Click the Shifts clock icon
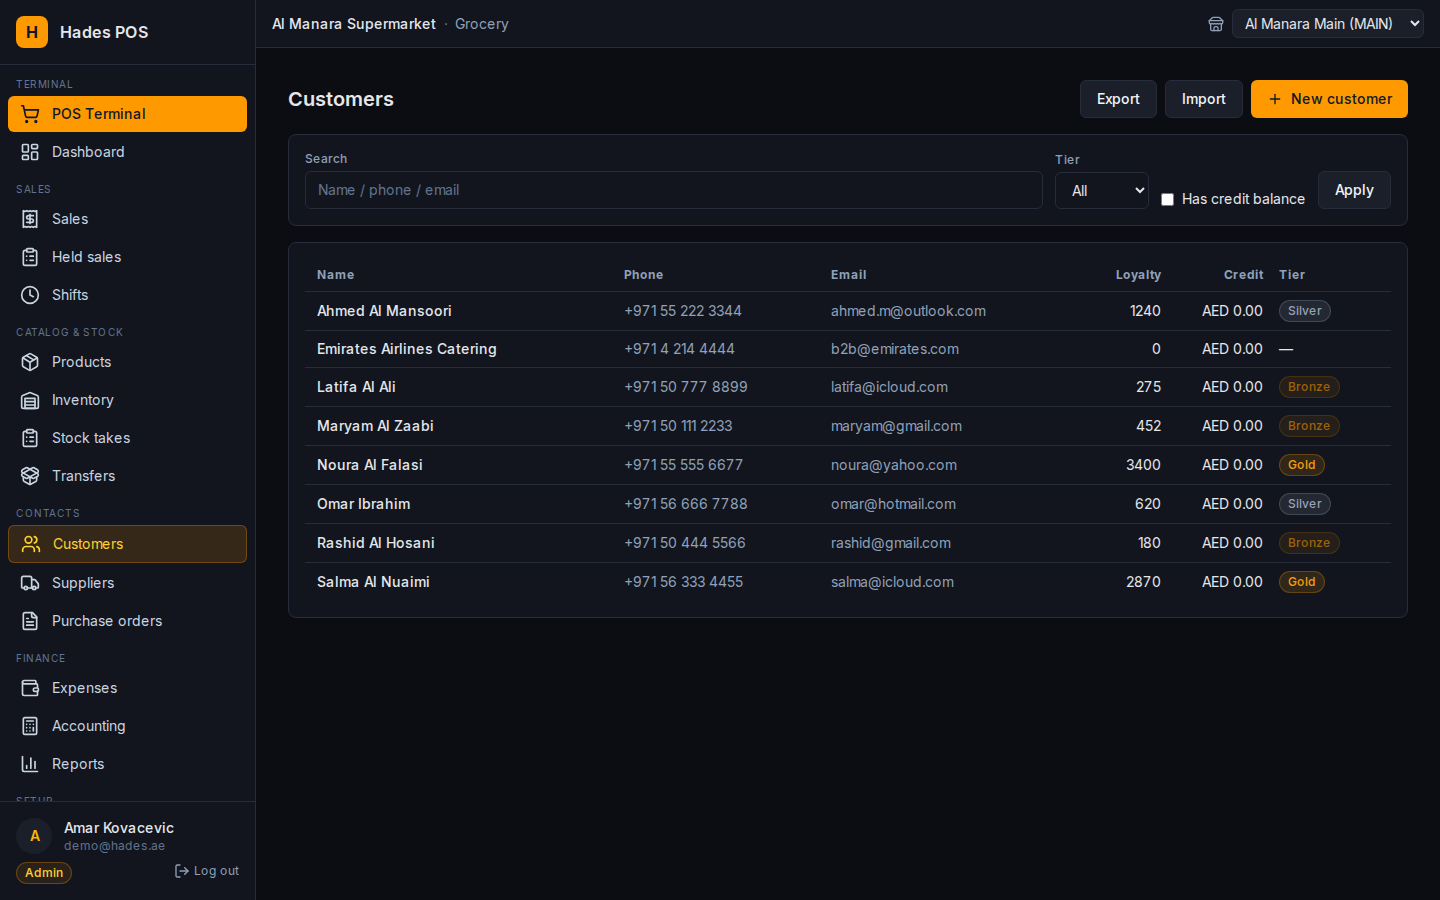 click(30, 295)
